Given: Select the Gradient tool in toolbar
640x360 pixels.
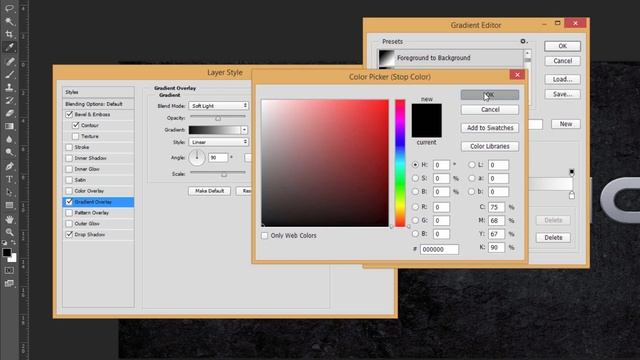Looking at the screenshot, I should click(9, 127).
